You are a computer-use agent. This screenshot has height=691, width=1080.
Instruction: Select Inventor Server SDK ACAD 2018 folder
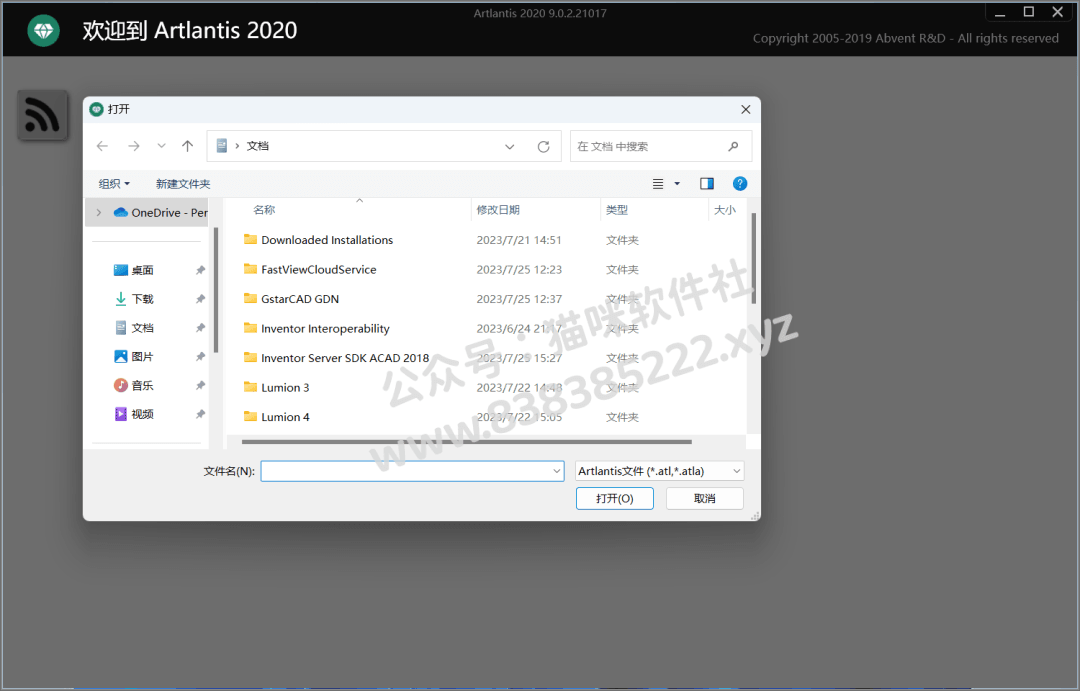344,358
